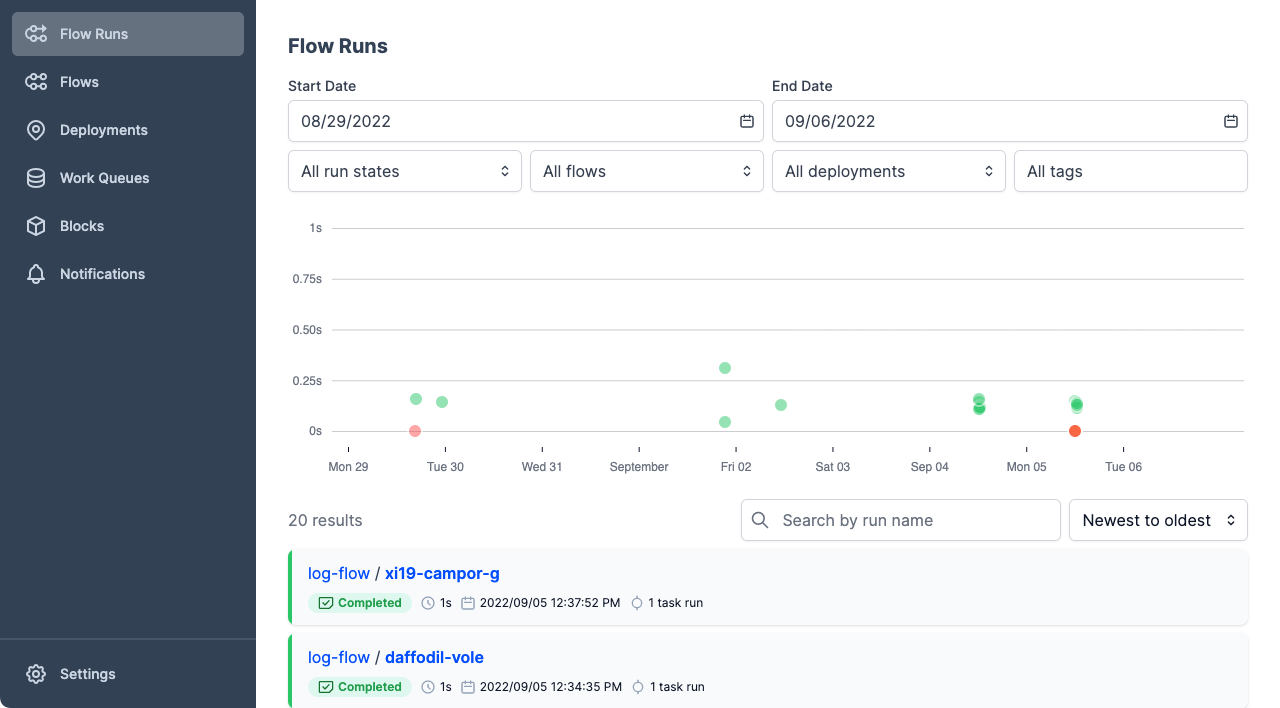Click the Notifications bell icon
This screenshot has width=1280, height=708.
point(36,274)
